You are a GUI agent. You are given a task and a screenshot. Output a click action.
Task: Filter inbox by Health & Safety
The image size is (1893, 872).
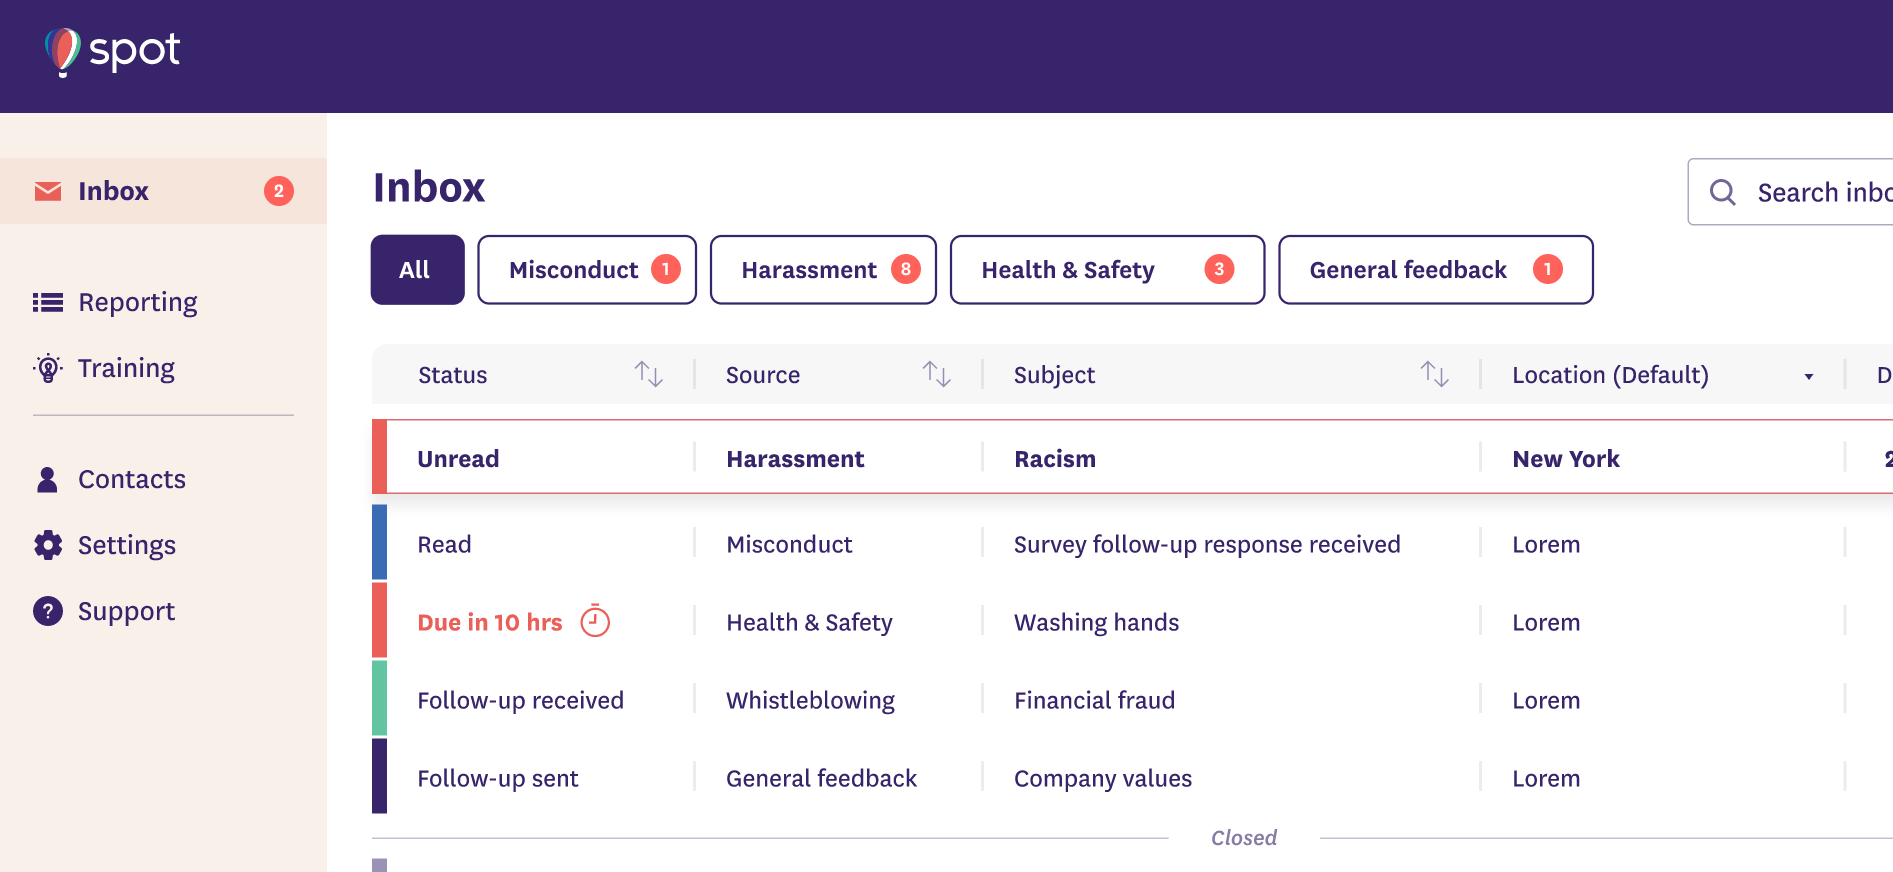[x=1106, y=270]
